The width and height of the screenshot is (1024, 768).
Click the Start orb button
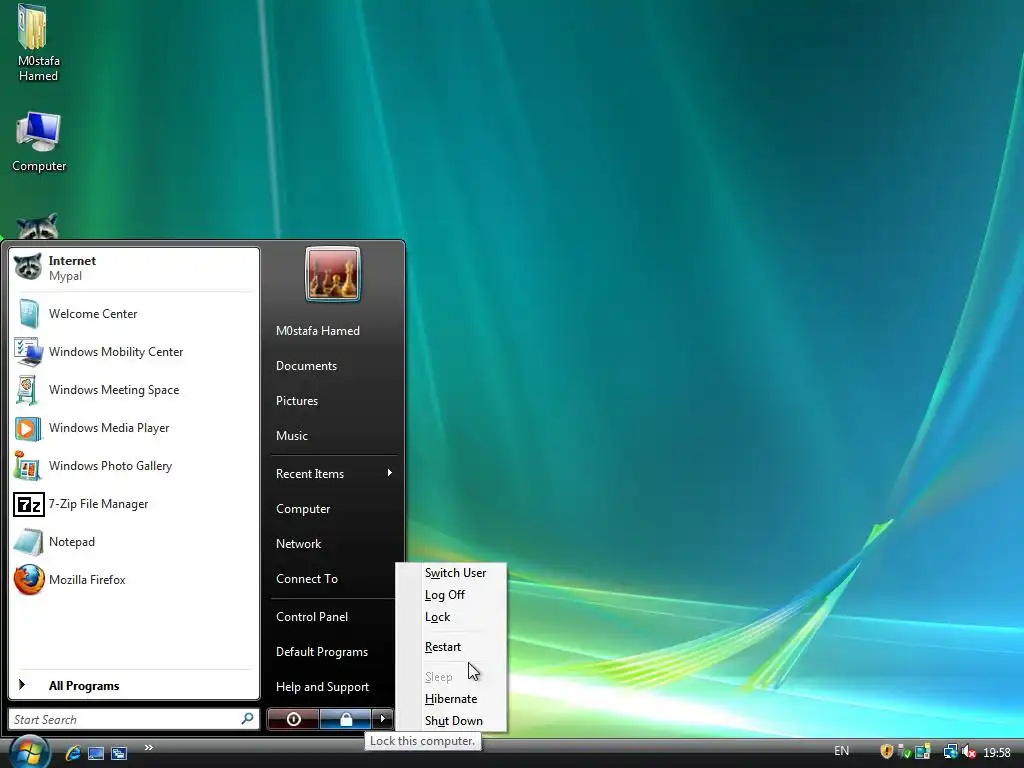coord(28,752)
